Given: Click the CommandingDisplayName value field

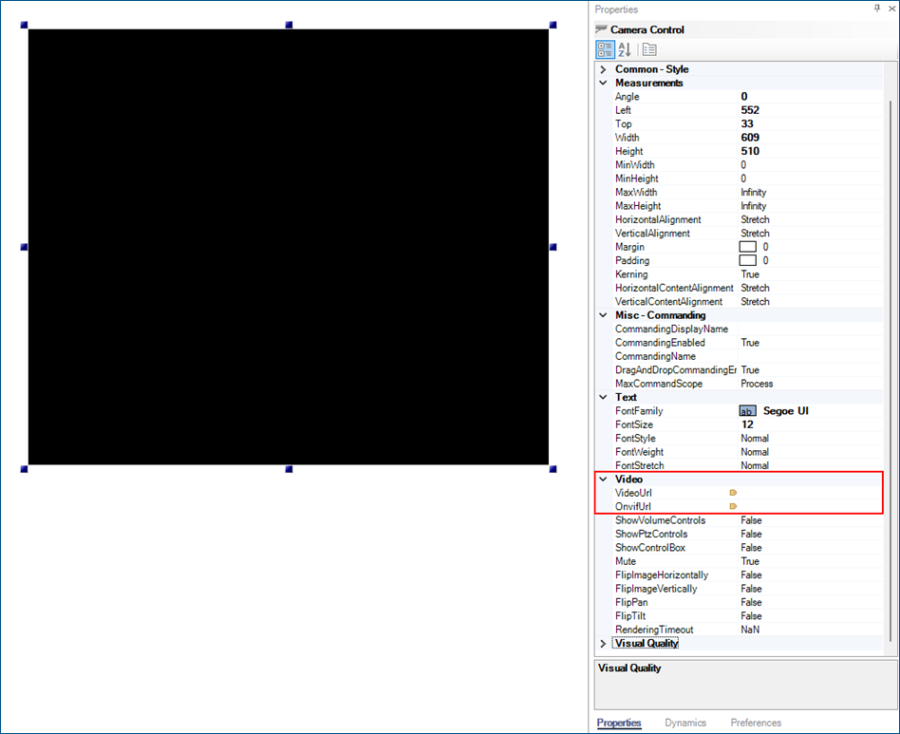Looking at the screenshot, I should pyautogui.click(x=810, y=329).
